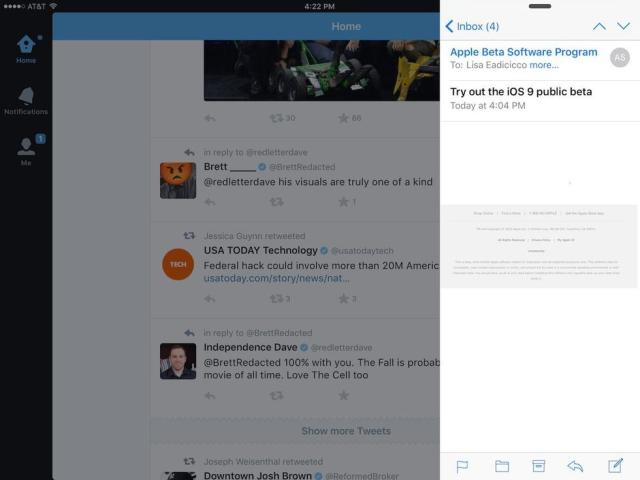The height and width of the screenshot is (480, 640).
Task: Retweet the image tweet with 30 retweets
Action: [x=282, y=118]
